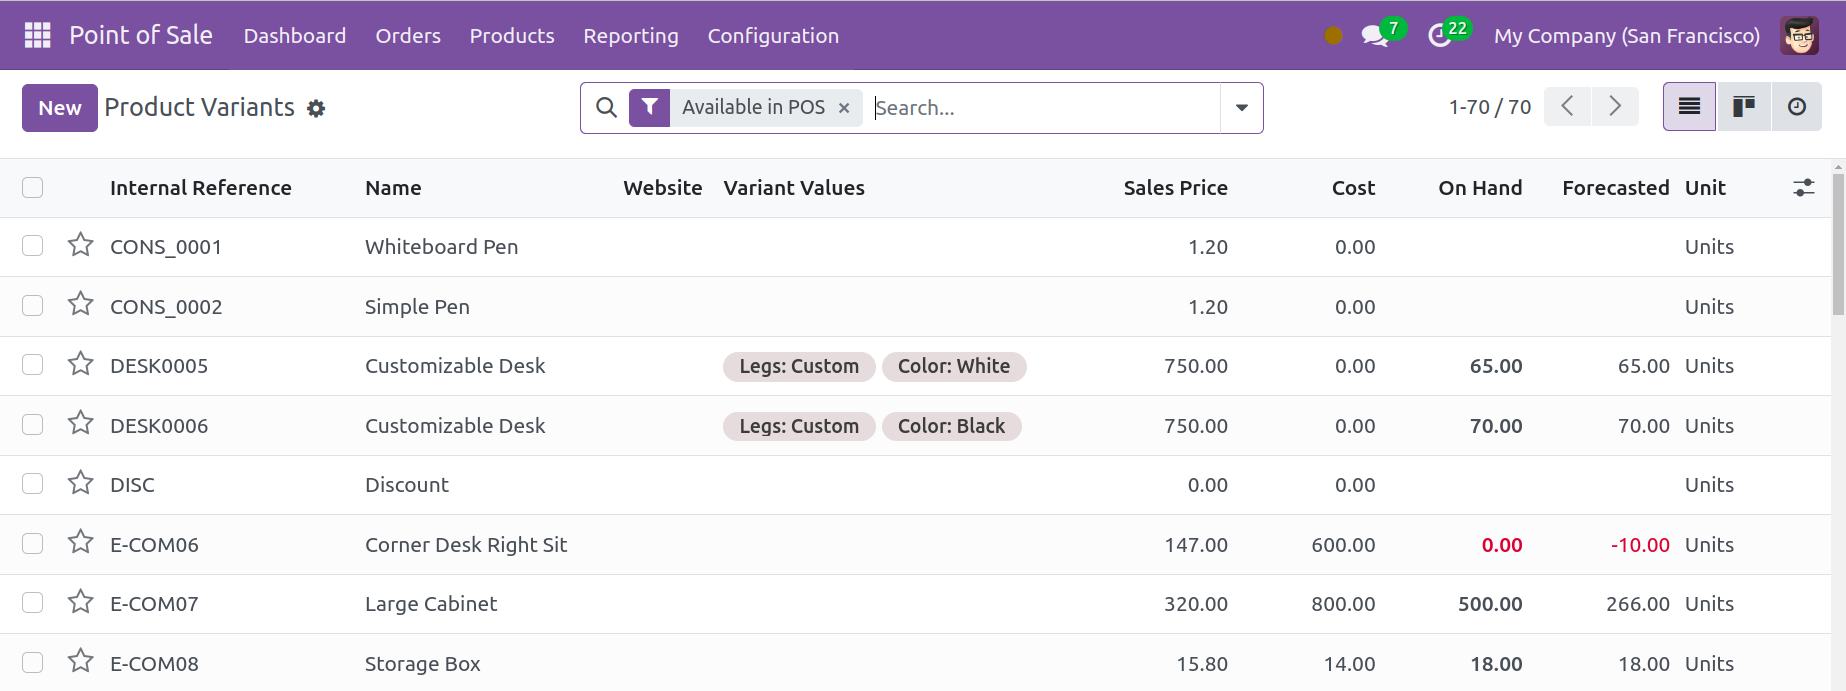Tick the checkbox for Simple Pen row
The image size is (1846, 691).
click(x=33, y=306)
